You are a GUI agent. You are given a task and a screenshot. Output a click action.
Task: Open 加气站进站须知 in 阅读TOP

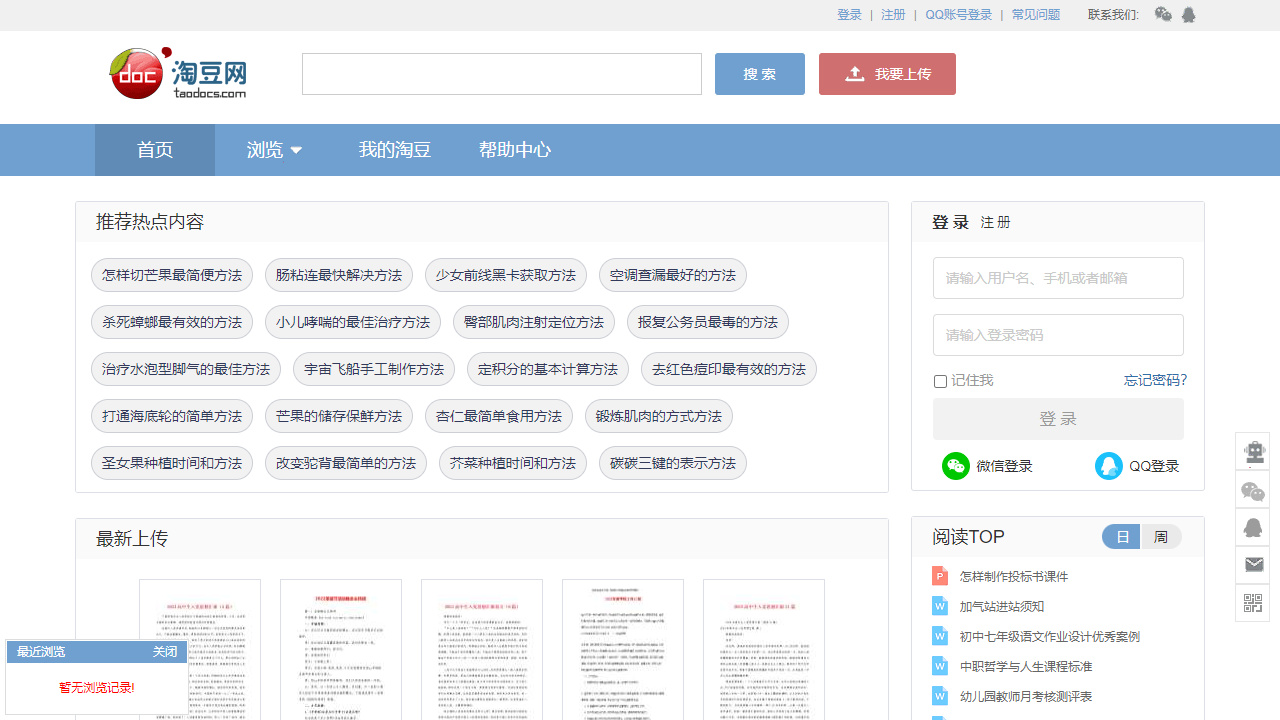(x=1002, y=606)
